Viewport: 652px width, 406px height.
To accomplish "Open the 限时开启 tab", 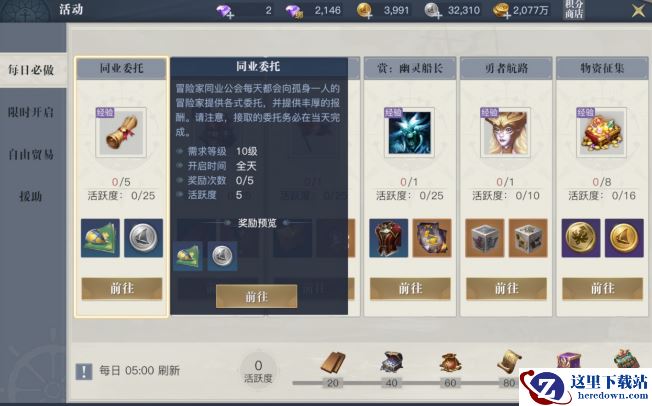I will point(31,112).
